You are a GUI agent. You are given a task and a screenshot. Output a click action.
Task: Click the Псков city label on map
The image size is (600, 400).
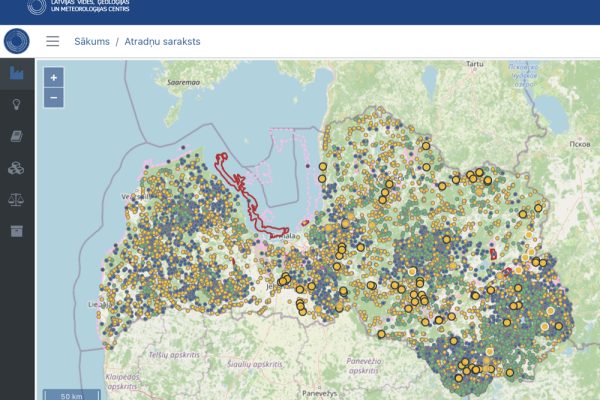(x=580, y=144)
